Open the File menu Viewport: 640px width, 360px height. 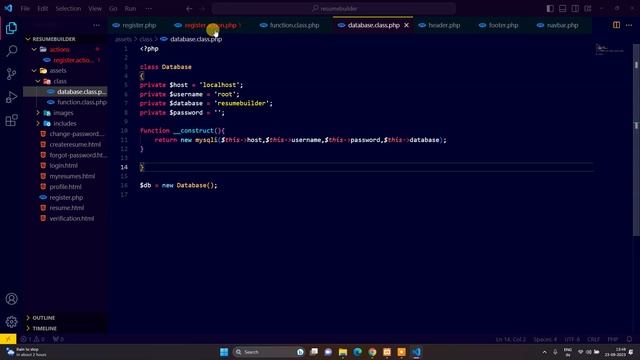pyautogui.click(x=25, y=8)
